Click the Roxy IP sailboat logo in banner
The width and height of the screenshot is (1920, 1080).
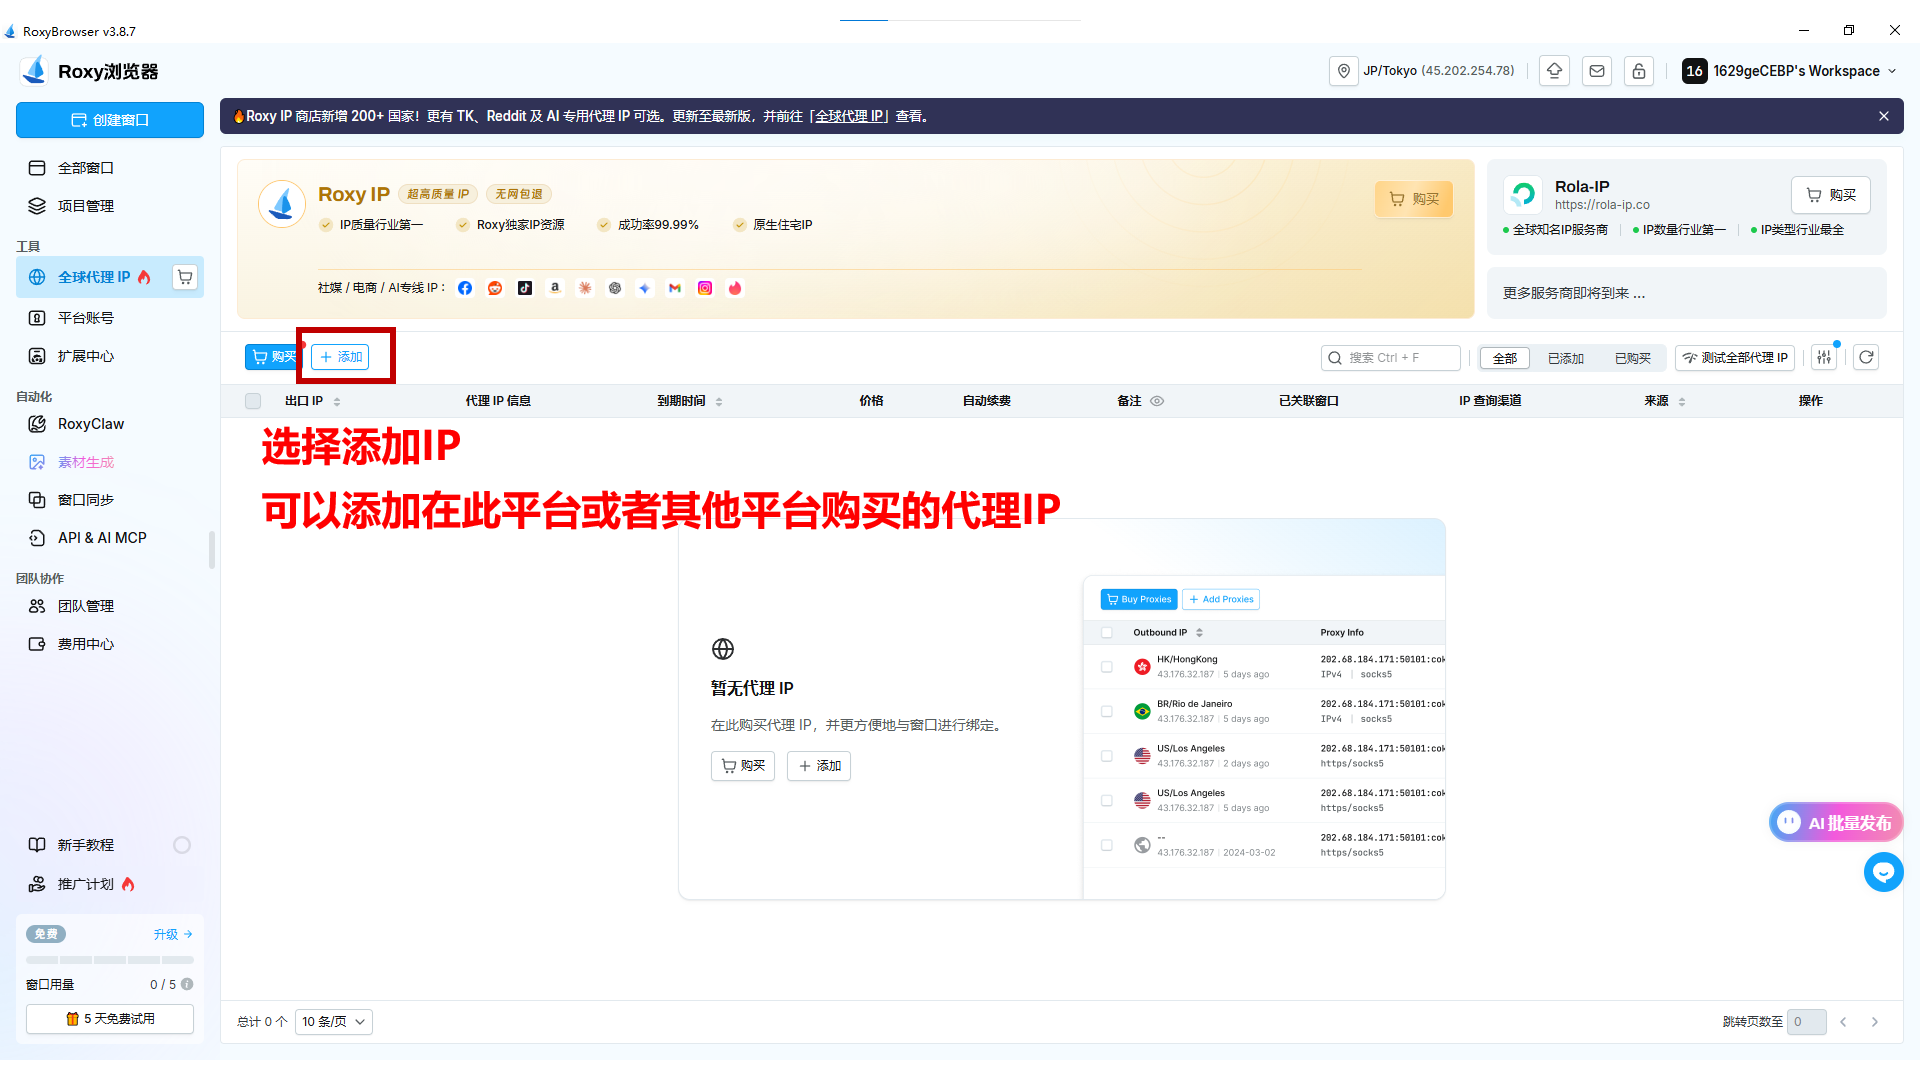click(282, 204)
